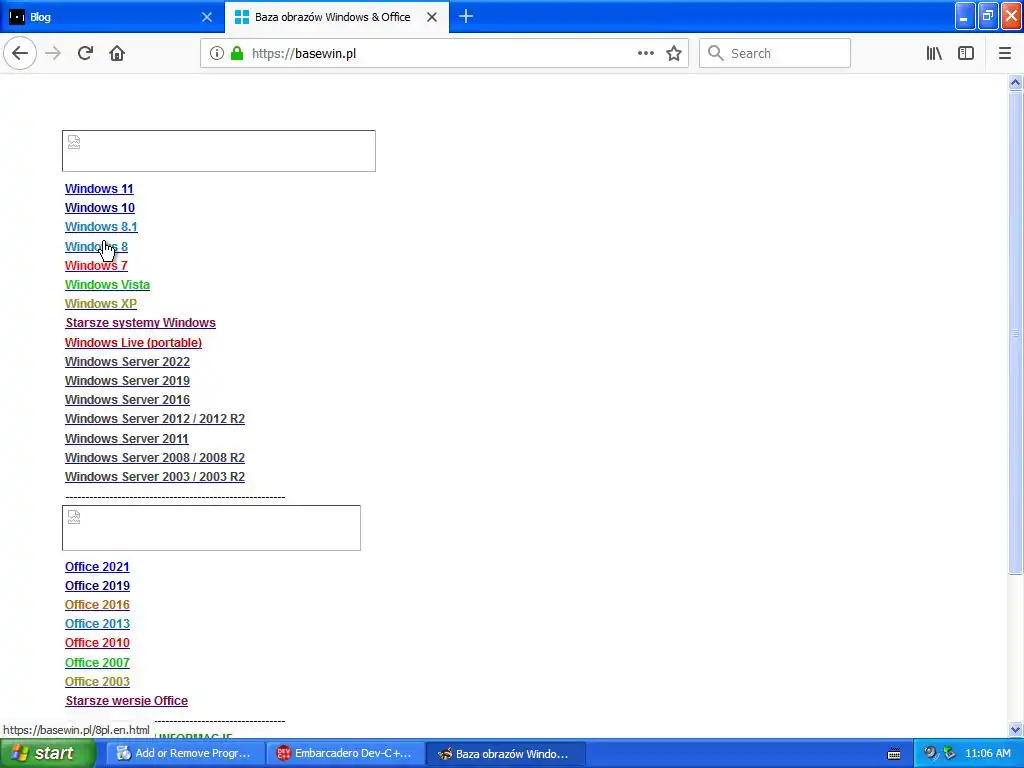Go to Windows Vista page
Image resolution: width=1024 pixels, height=768 pixels.
[108, 285]
